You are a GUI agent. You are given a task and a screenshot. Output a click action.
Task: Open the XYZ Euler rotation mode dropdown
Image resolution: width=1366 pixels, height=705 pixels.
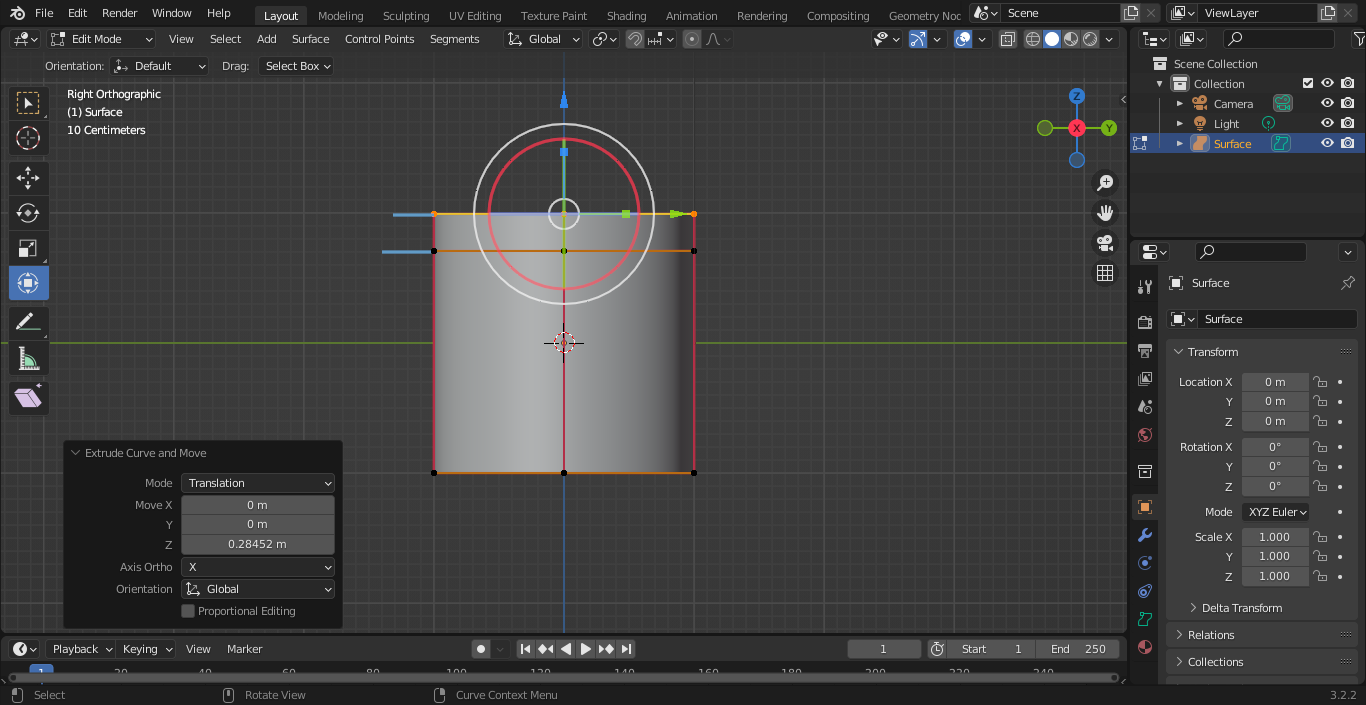pos(1276,512)
